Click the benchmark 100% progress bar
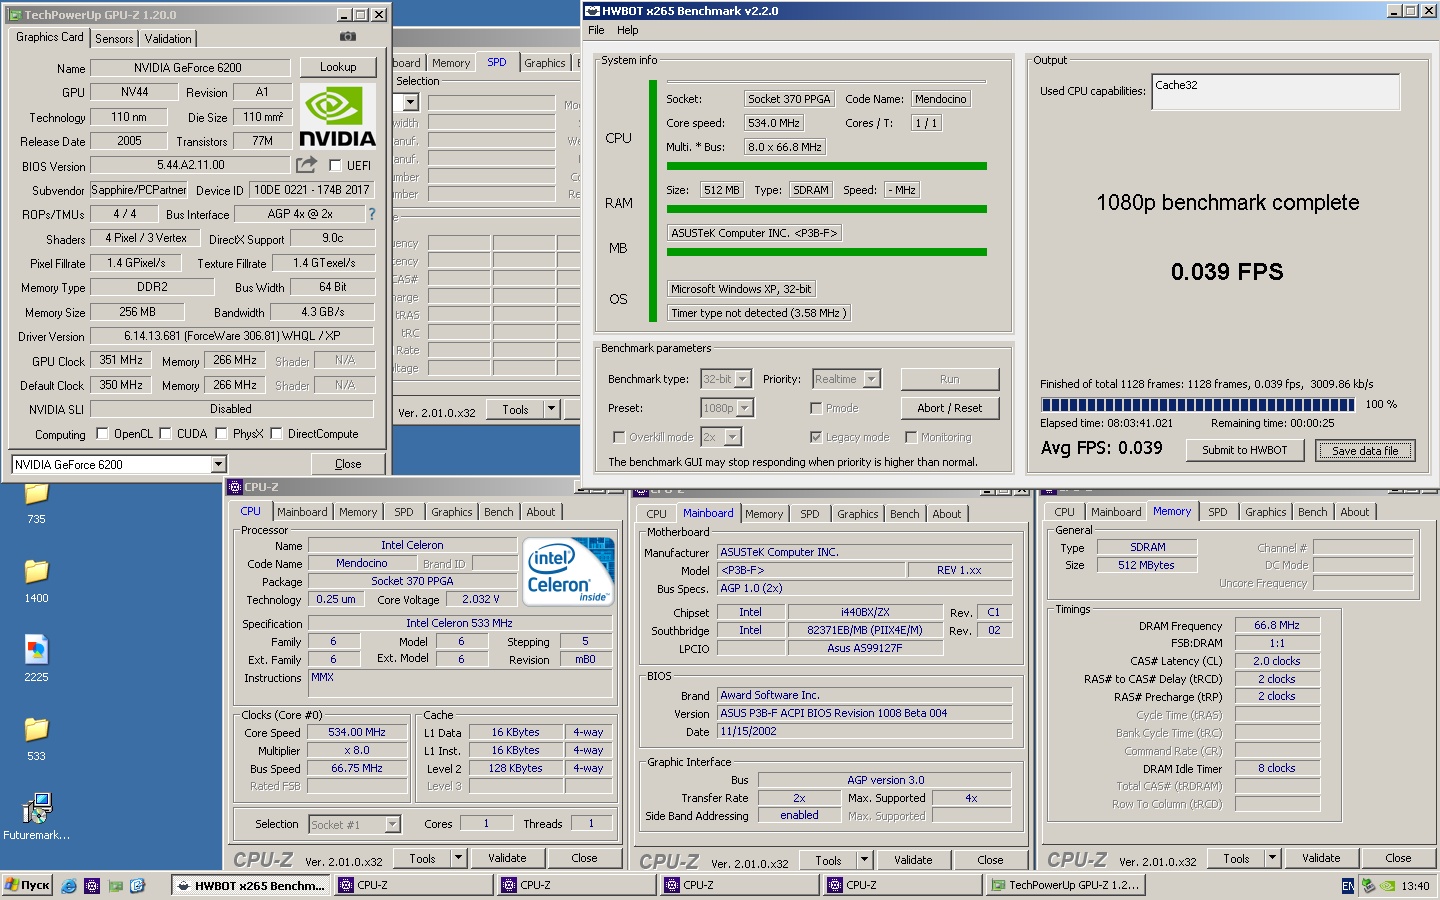This screenshot has width=1440, height=900. (x=1198, y=405)
